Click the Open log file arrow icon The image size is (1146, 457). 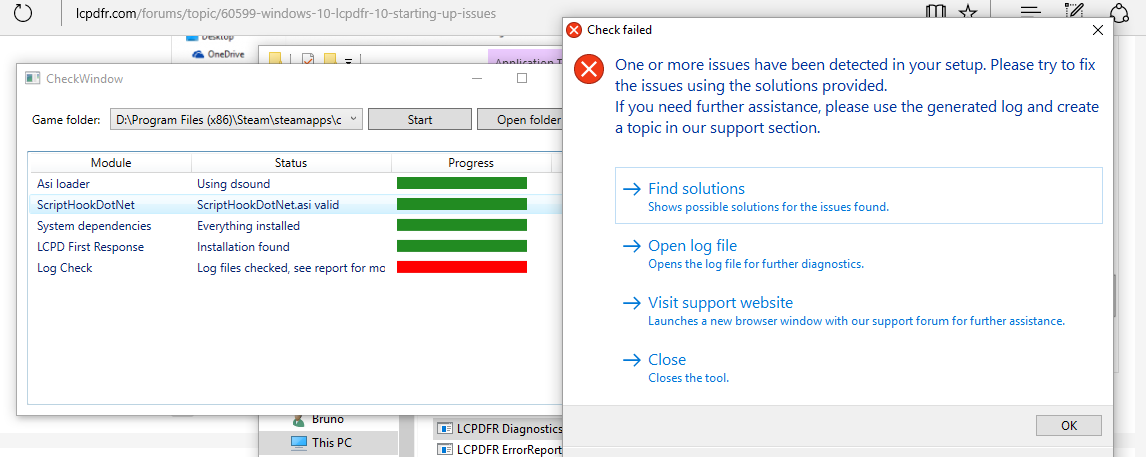point(631,246)
